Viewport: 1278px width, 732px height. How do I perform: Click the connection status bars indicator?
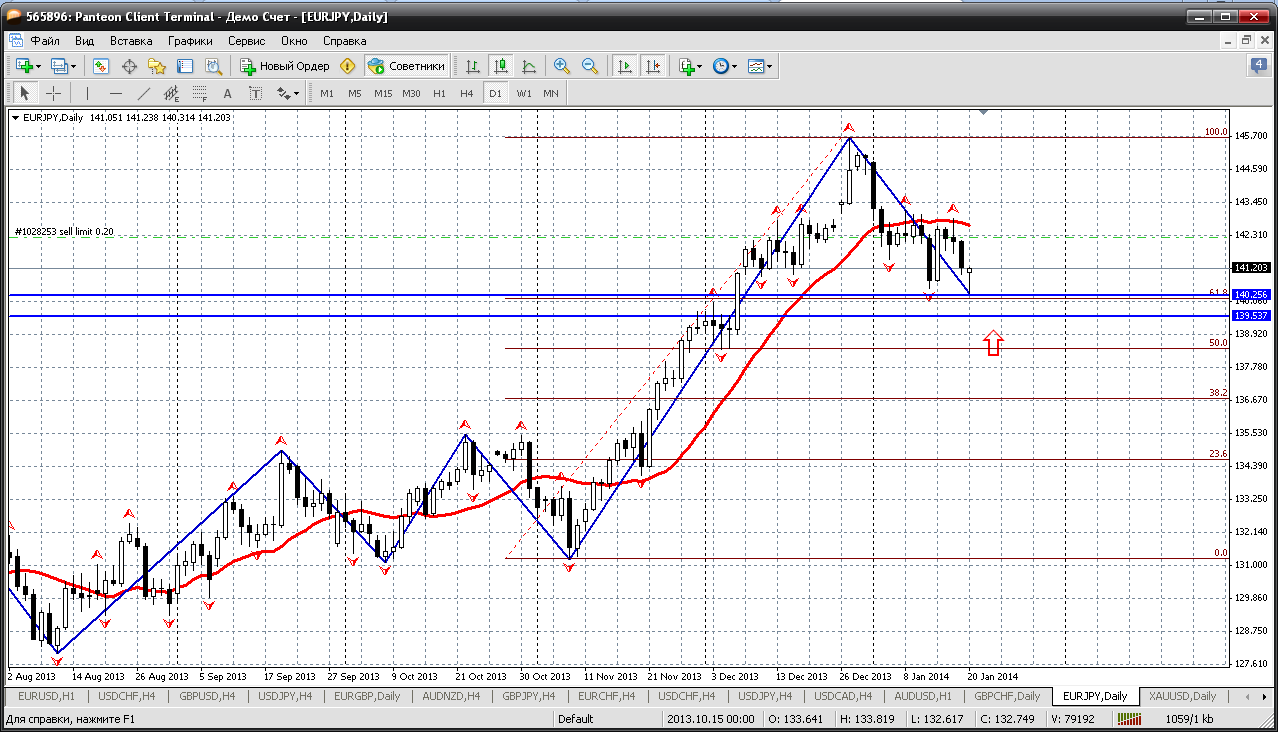coord(1129,719)
